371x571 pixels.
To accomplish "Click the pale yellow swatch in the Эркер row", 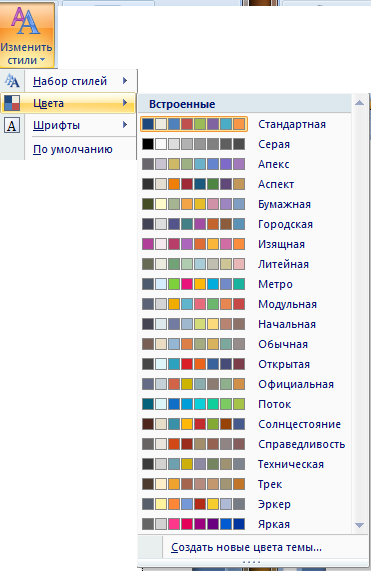I will pos(161,505).
